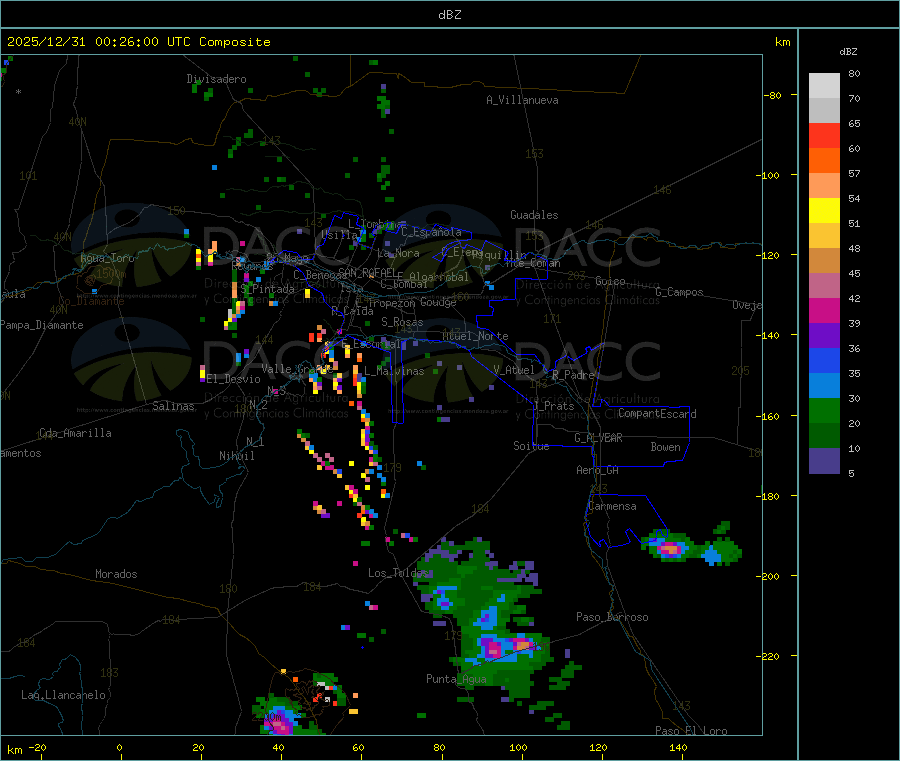The image size is (900, 761).
Task: Click the 'G_ALVEAR' map label
Action: point(599,438)
